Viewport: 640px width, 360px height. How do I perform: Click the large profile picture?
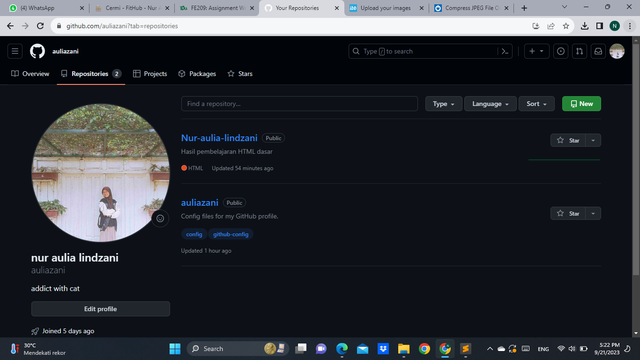100,173
